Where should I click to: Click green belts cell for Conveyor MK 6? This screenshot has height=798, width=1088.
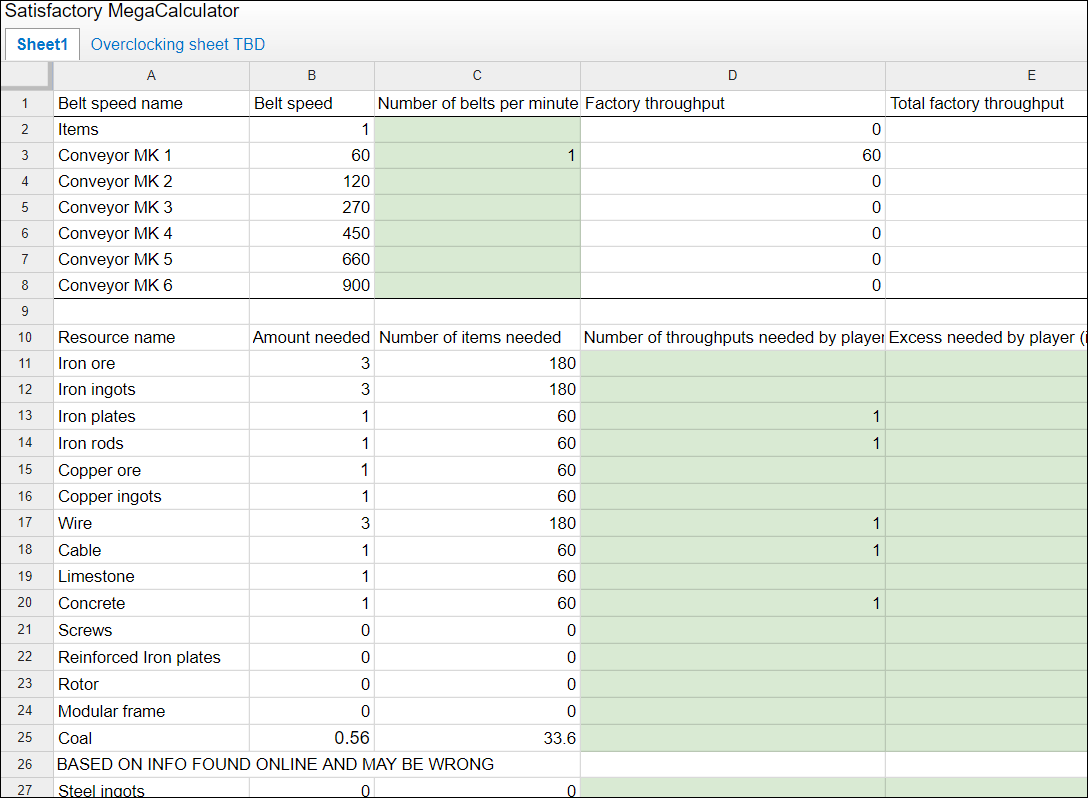(x=477, y=286)
